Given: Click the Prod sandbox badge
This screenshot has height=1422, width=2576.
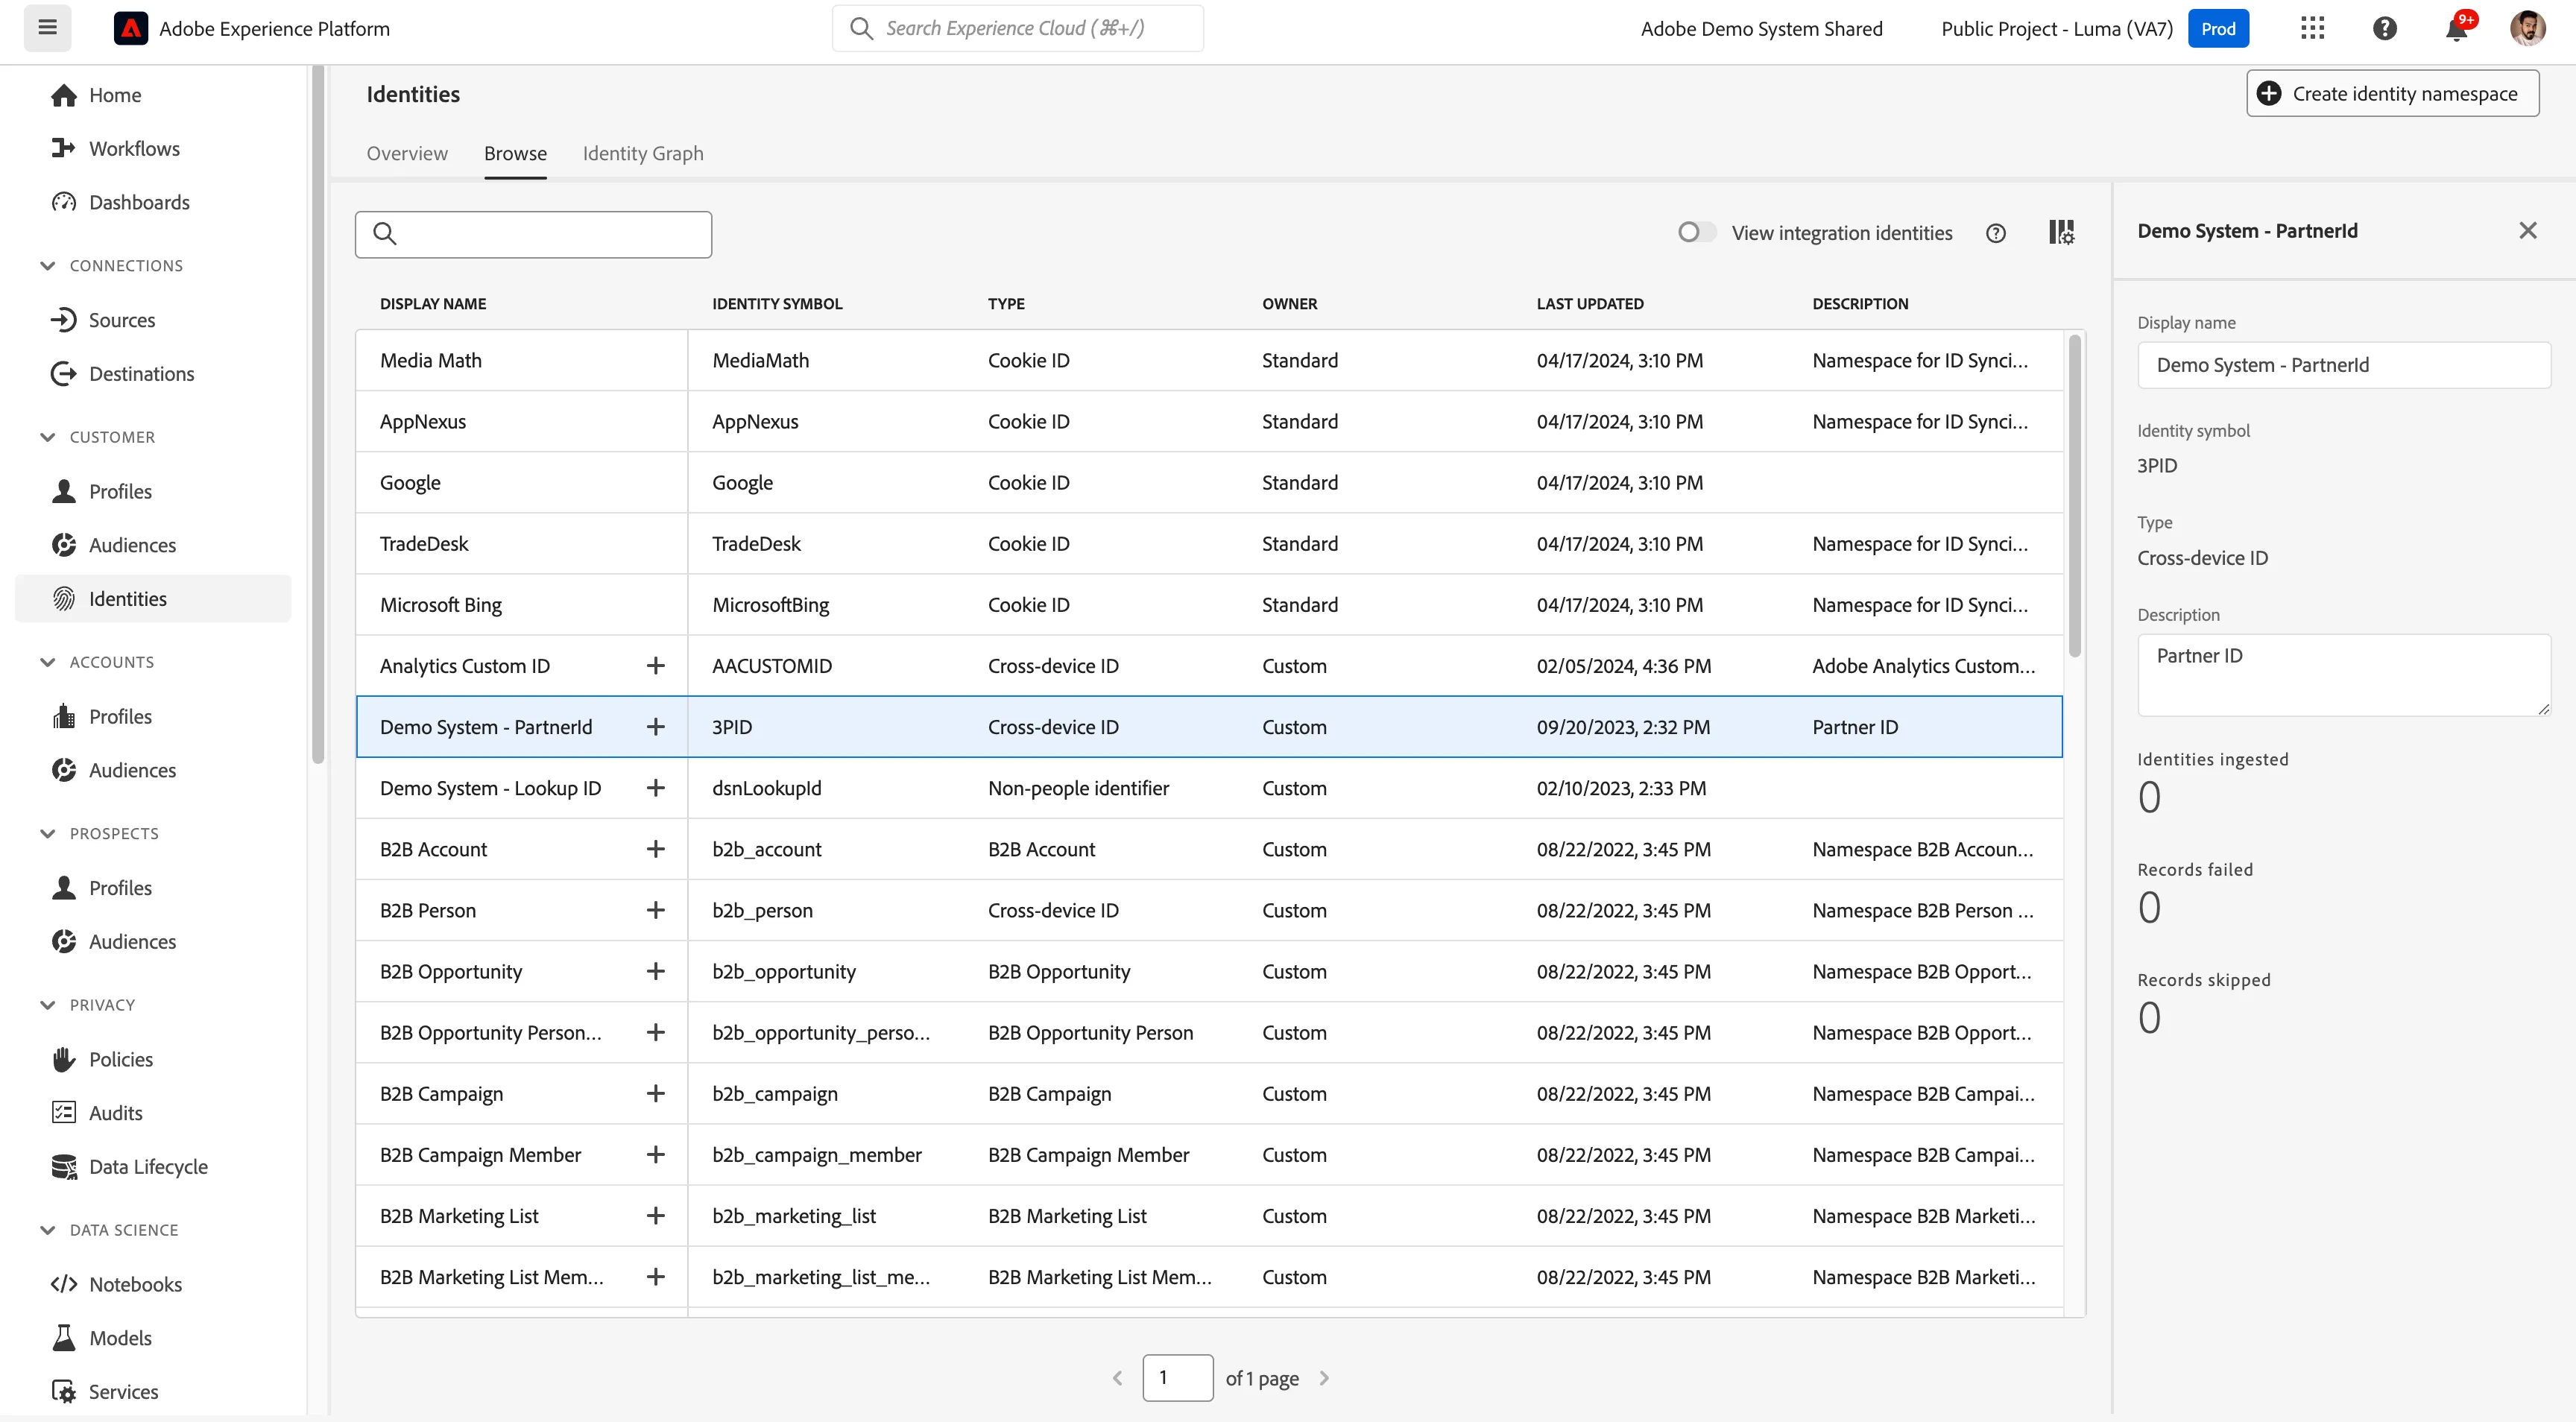Looking at the screenshot, I should [2218, 28].
